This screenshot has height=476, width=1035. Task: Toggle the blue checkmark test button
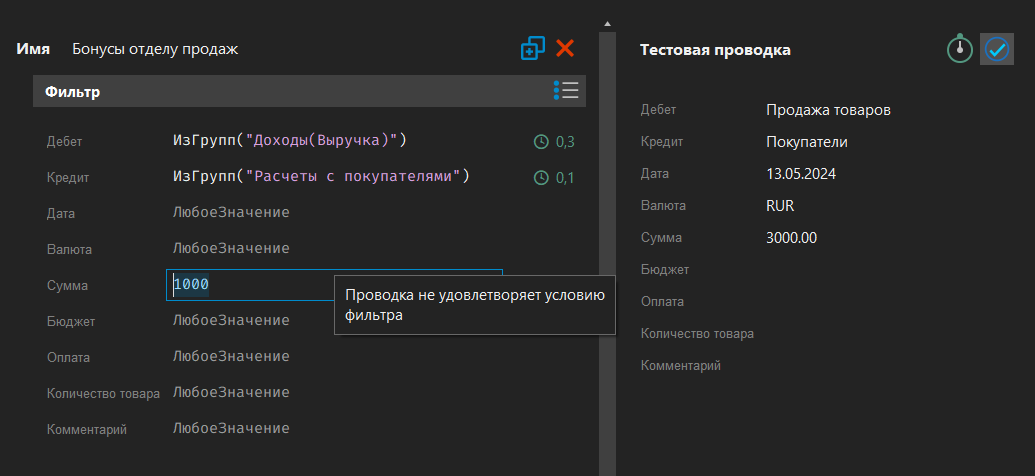click(997, 49)
